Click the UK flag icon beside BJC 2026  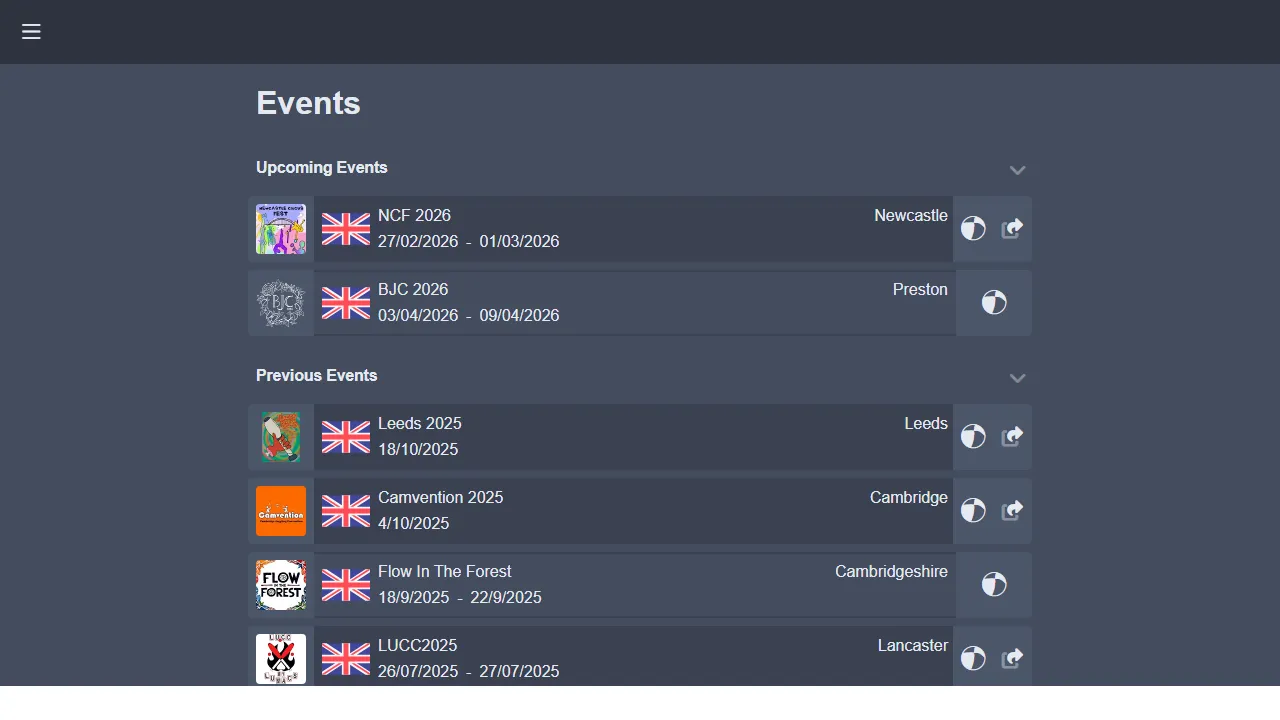pyautogui.click(x=345, y=302)
